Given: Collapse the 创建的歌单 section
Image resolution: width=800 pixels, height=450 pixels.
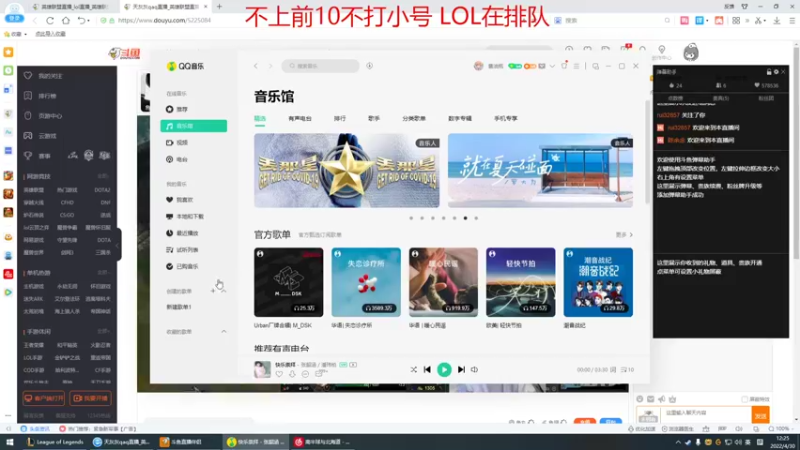Looking at the screenshot, I should tap(223, 291).
